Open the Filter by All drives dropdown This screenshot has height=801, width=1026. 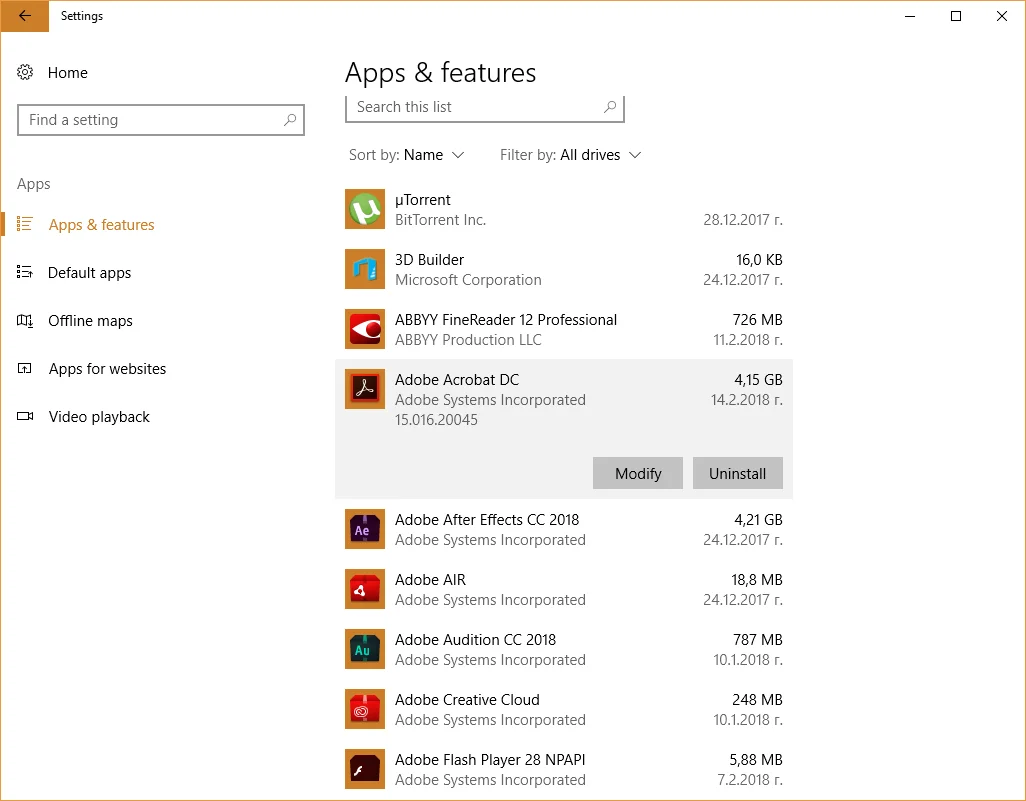point(570,155)
